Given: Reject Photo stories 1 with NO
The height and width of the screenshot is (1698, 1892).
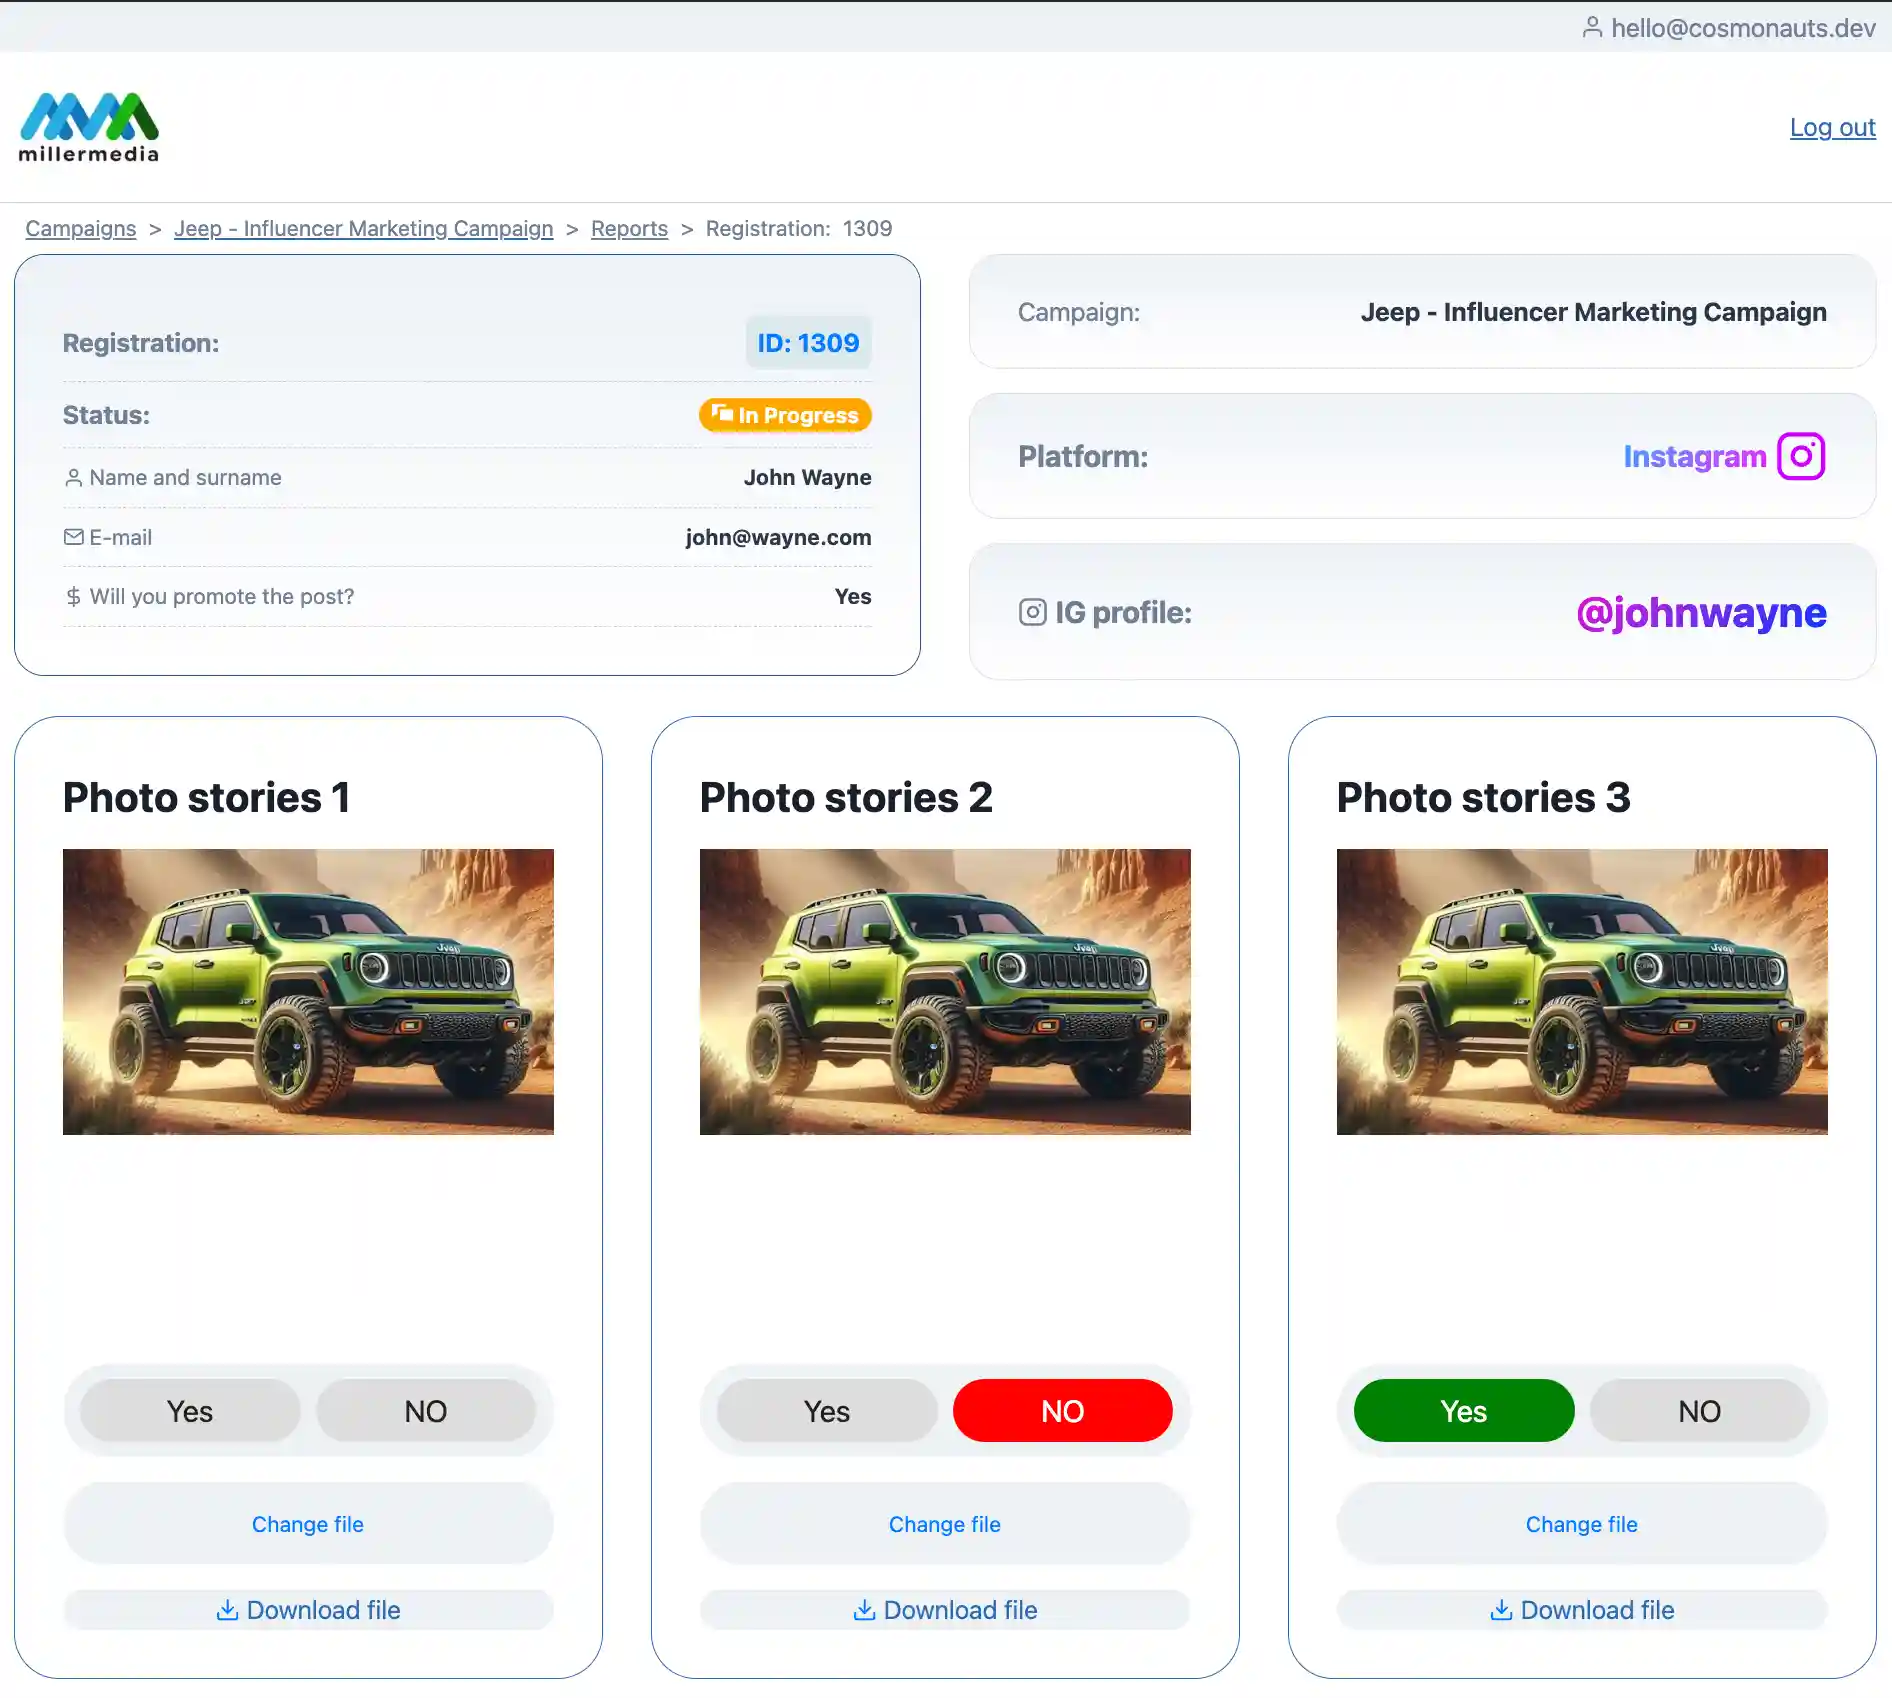Looking at the screenshot, I should pos(425,1411).
